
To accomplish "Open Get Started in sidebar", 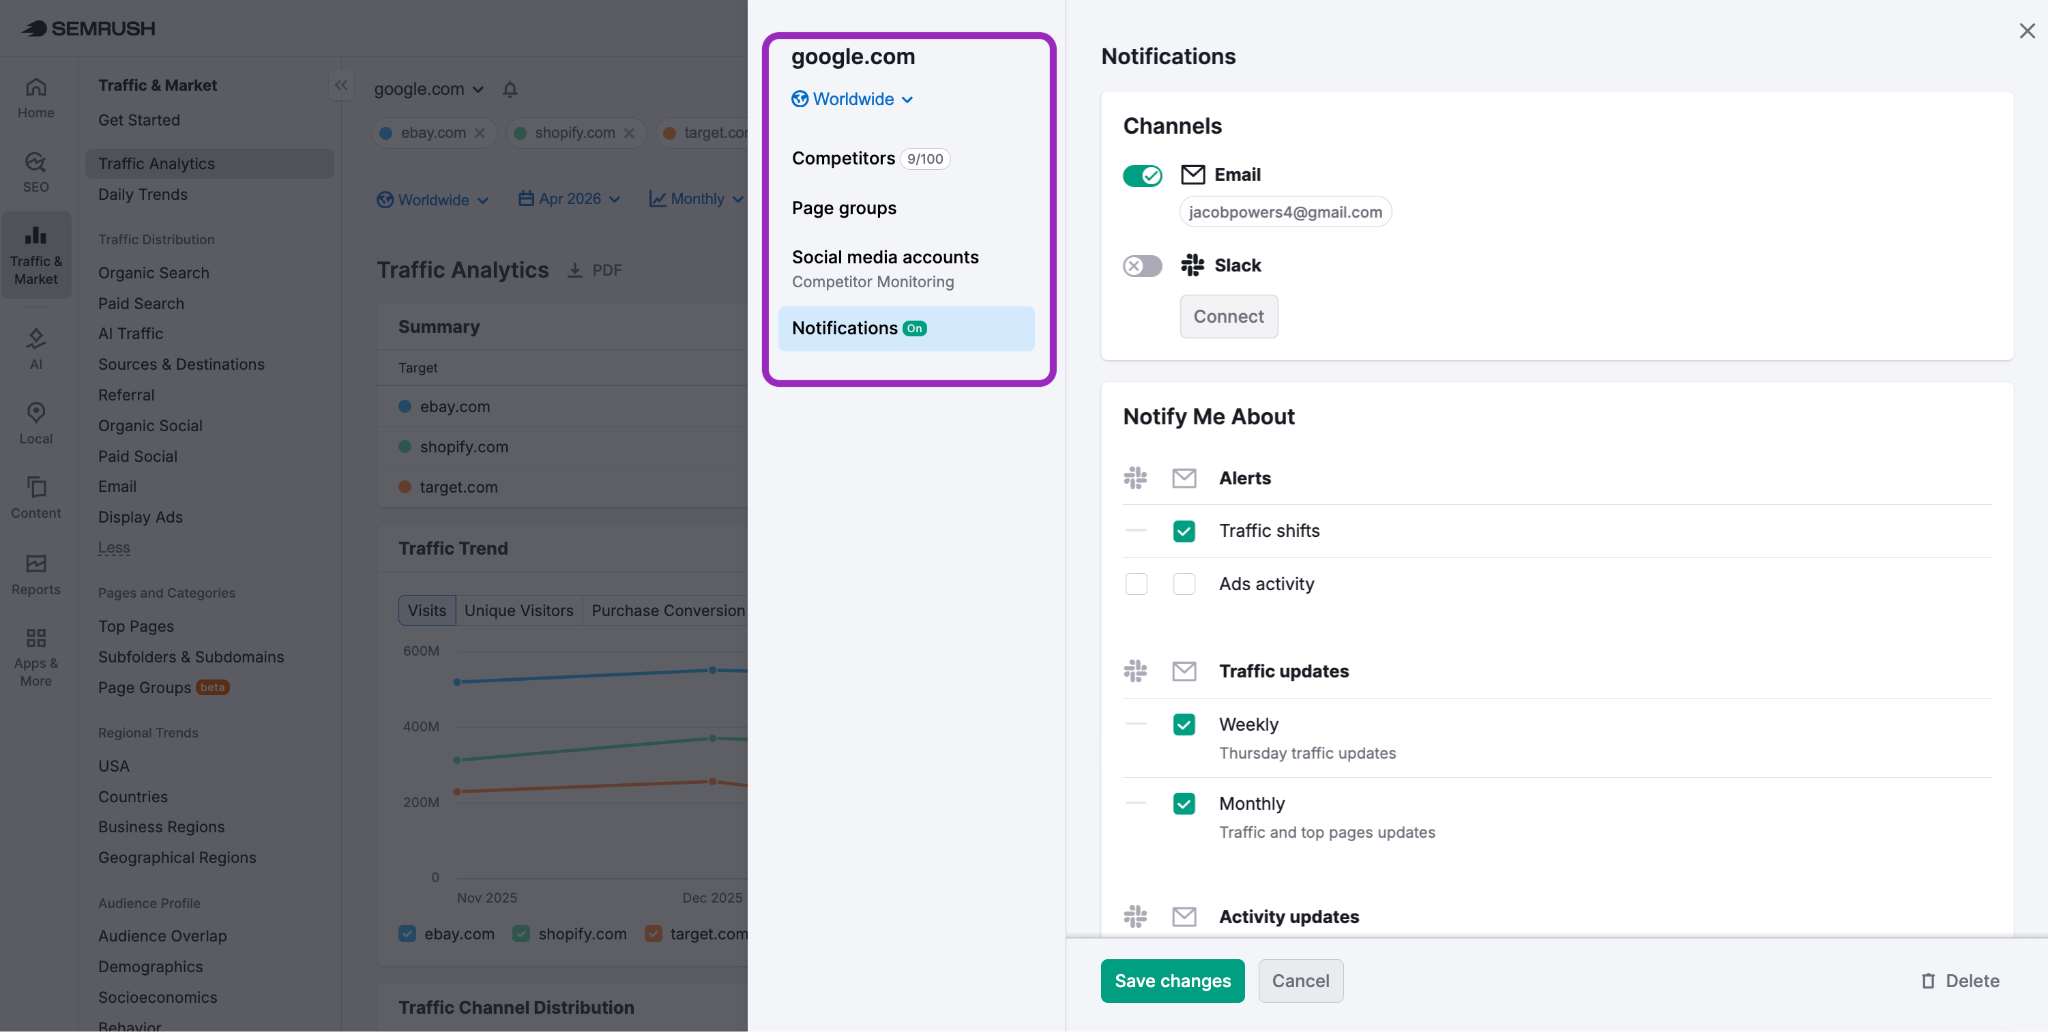I will [x=139, y=120].
